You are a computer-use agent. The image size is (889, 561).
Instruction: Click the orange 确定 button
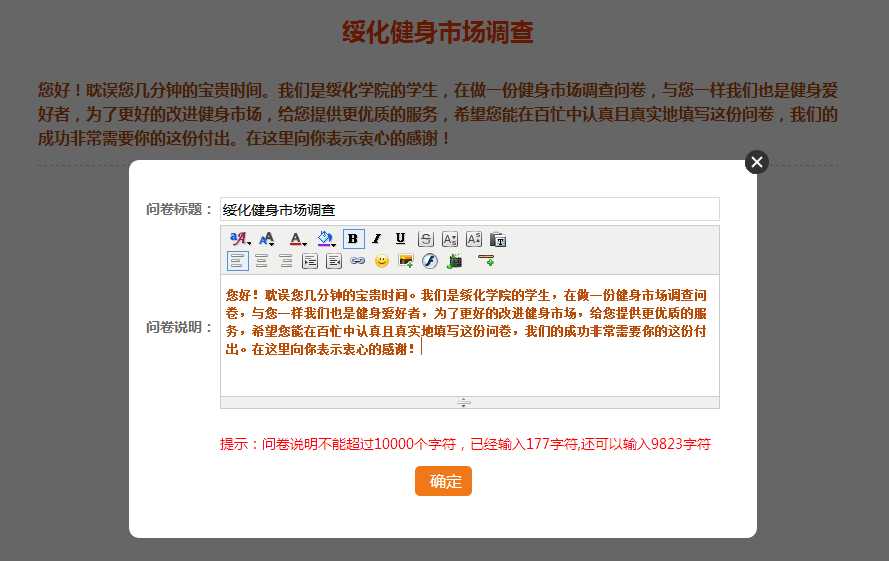[443, 481]
